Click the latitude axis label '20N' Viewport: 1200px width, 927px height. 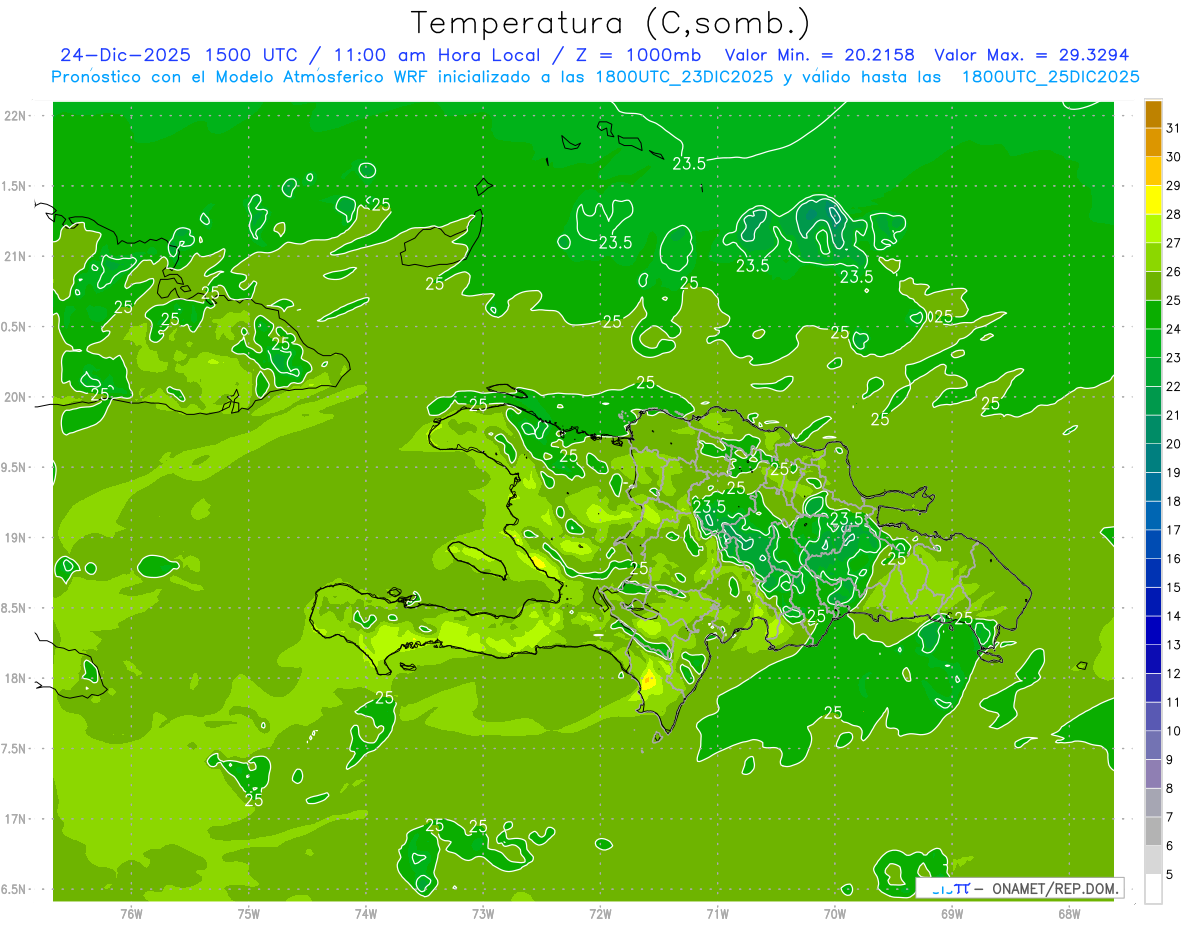16,397
